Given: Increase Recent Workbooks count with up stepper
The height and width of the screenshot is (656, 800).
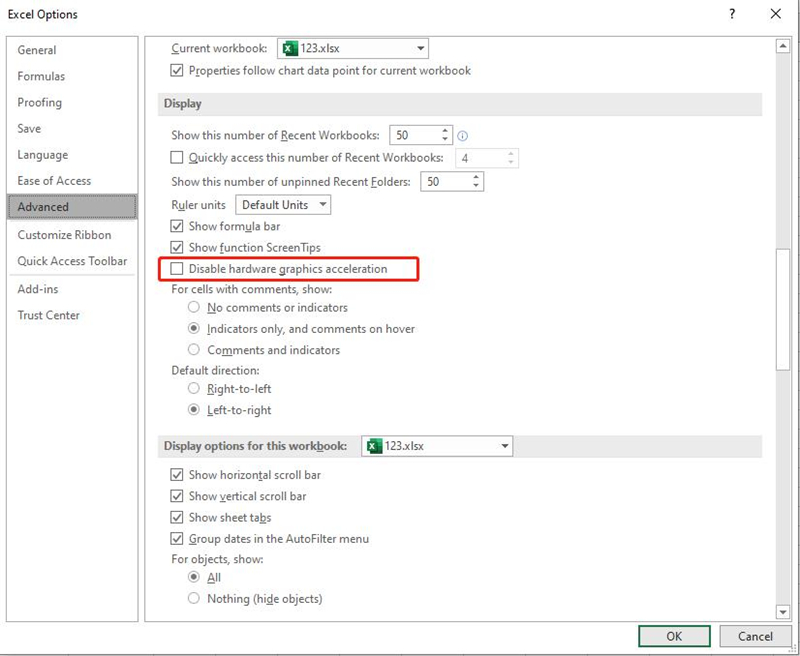Looking at the screenshot, I should point(444,129).
